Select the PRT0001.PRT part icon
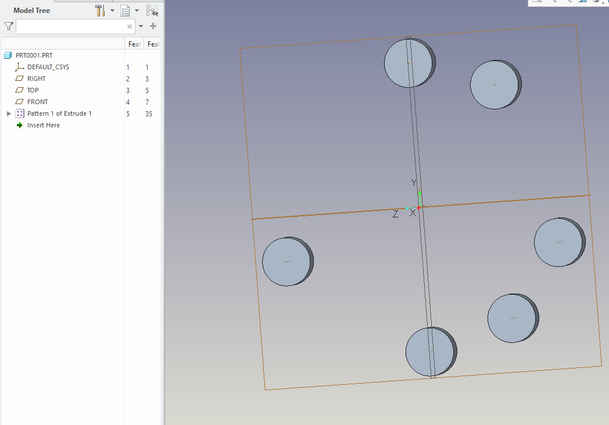Viewport: 609px width, 425px height. point(9,55)
